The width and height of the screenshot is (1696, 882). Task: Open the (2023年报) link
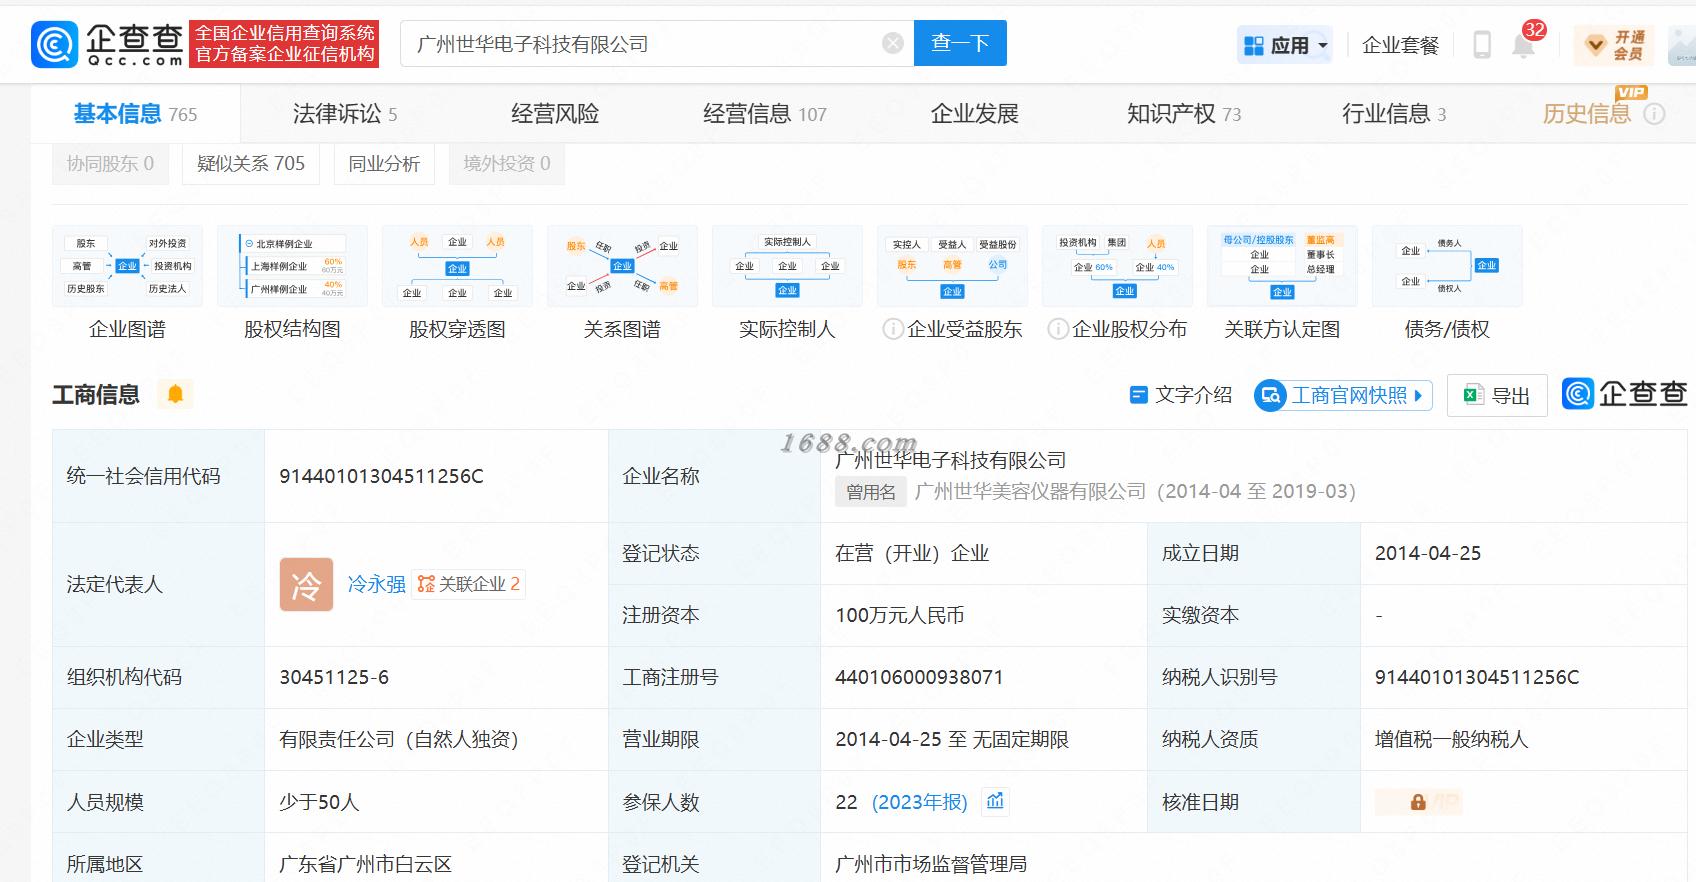point(920,802)
